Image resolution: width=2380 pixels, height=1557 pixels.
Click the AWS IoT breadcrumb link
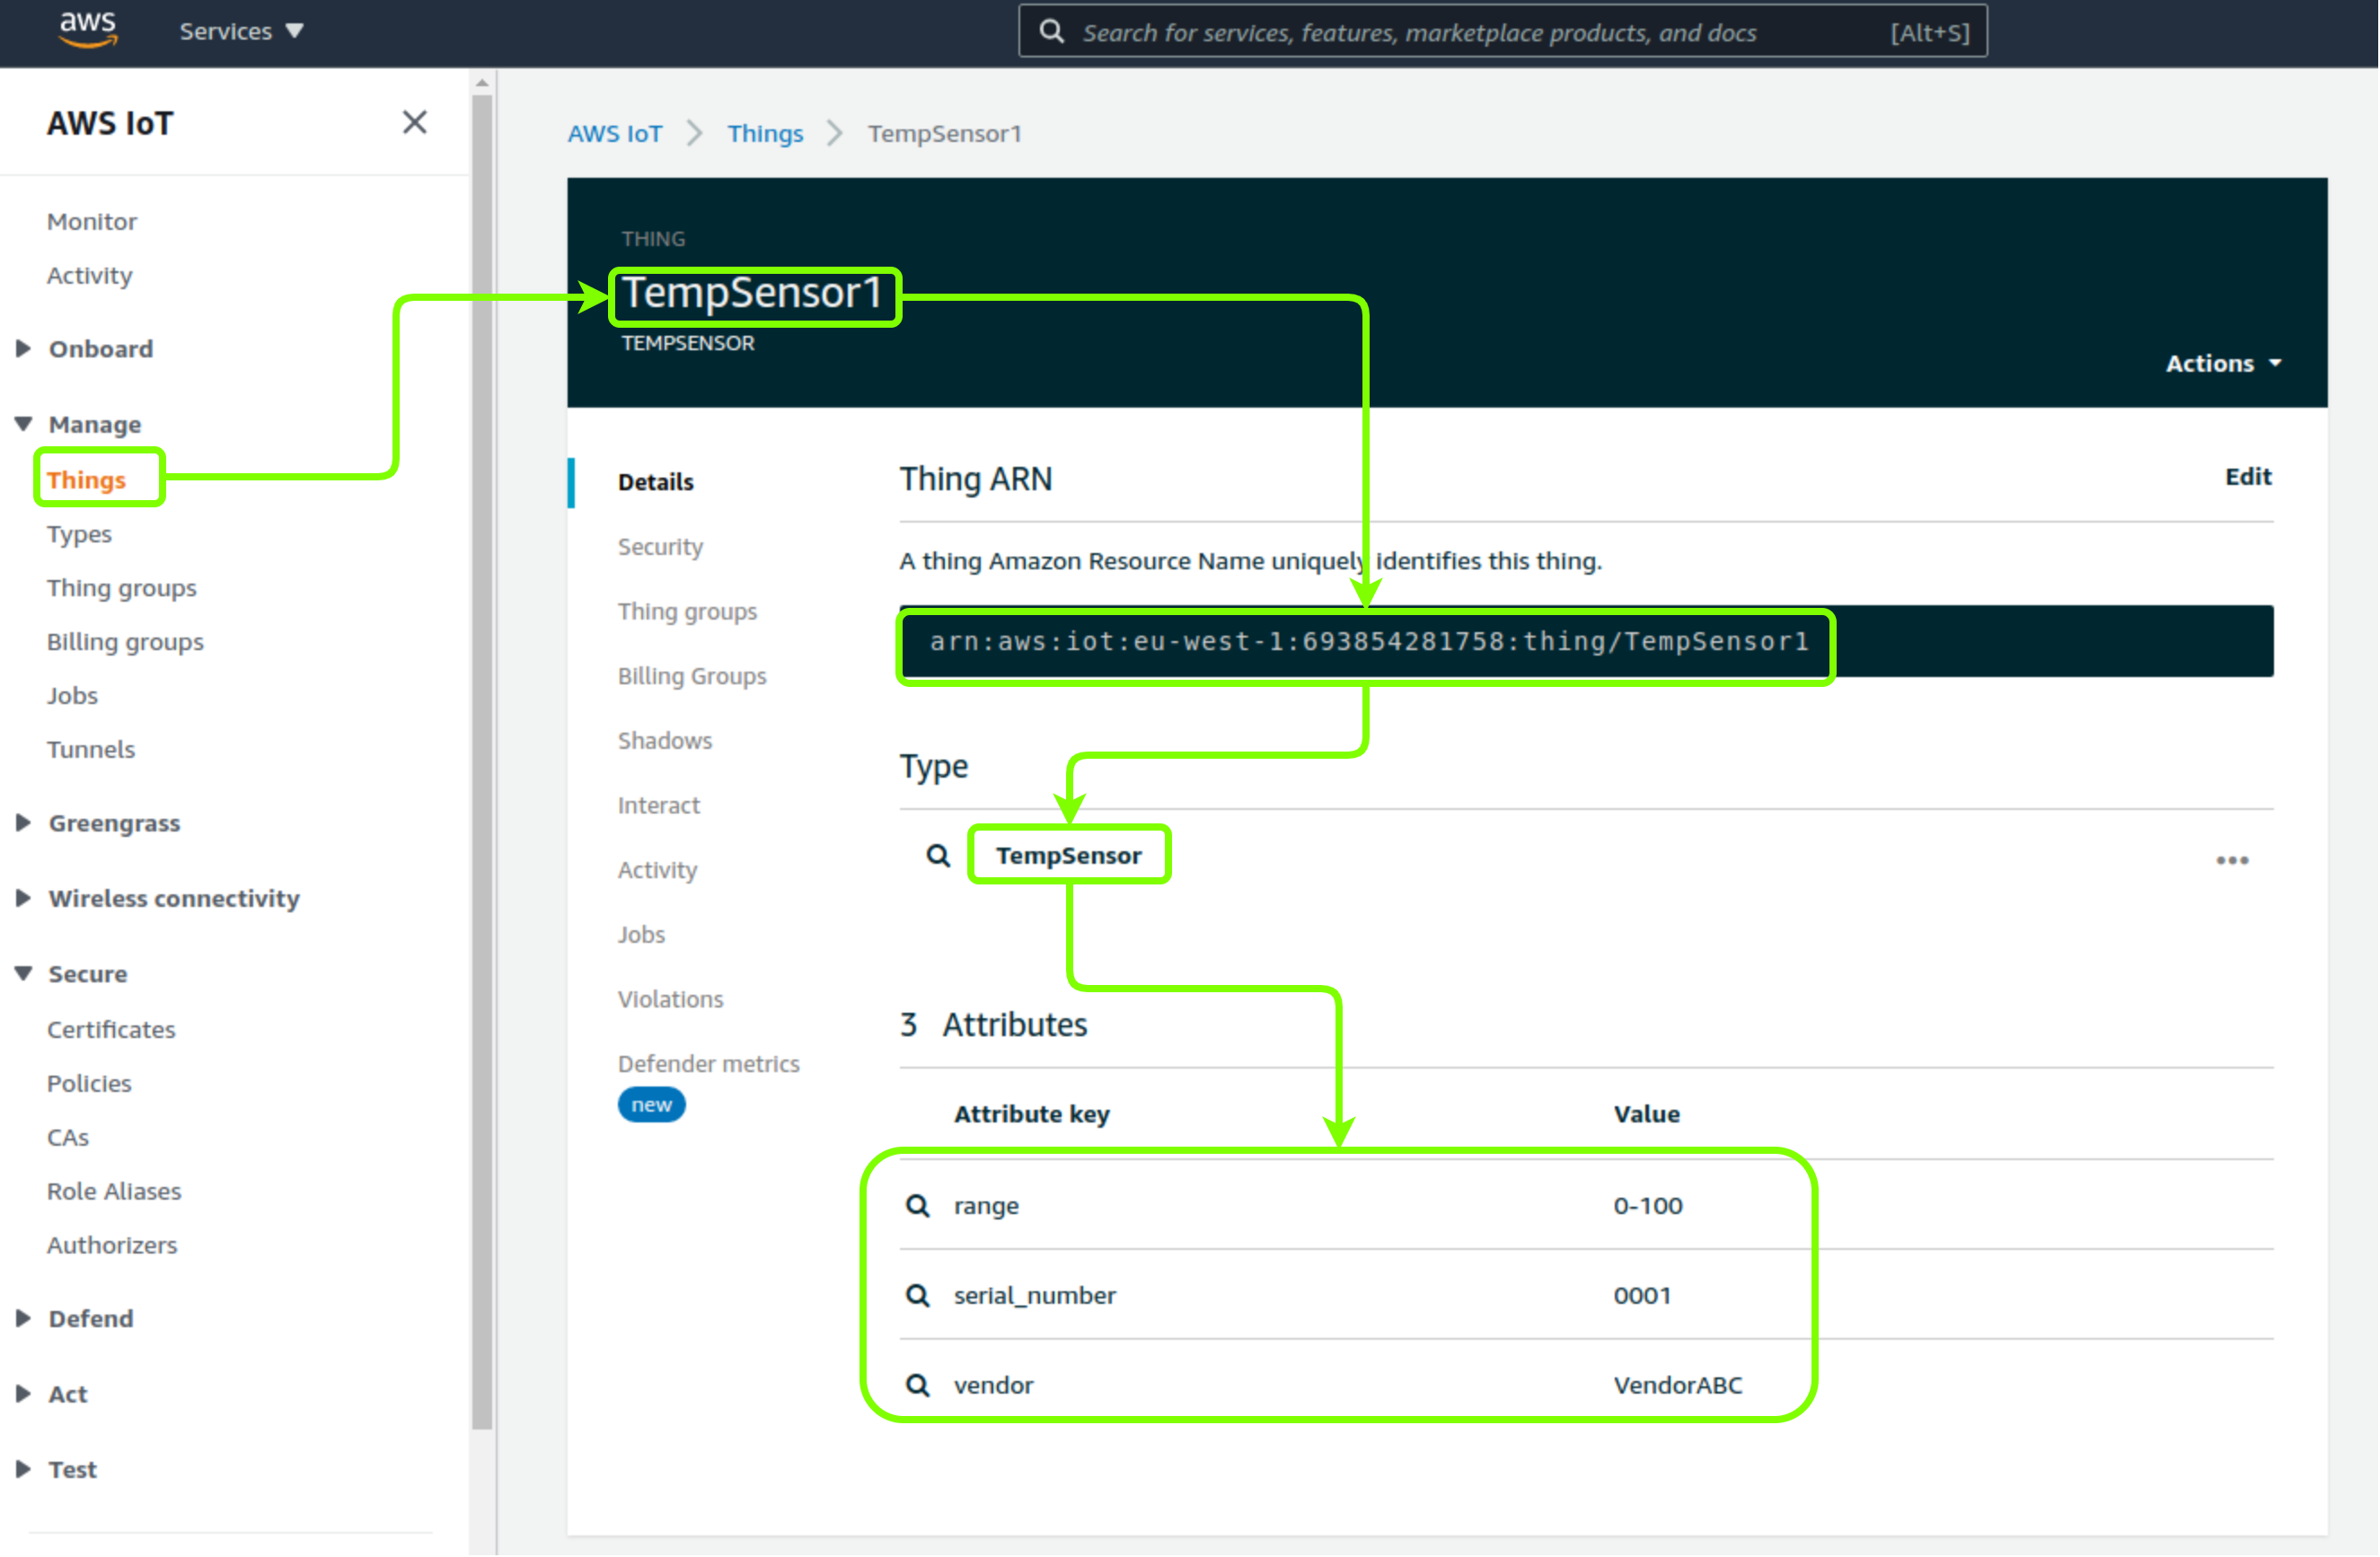[614, 133]
